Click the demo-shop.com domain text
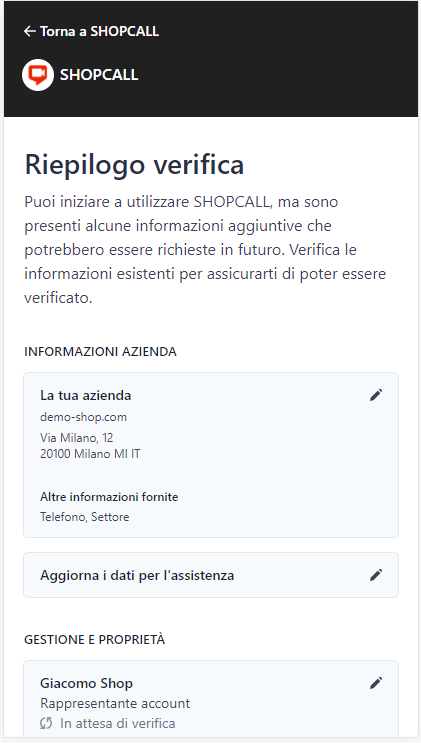 [x=83, y=417]
